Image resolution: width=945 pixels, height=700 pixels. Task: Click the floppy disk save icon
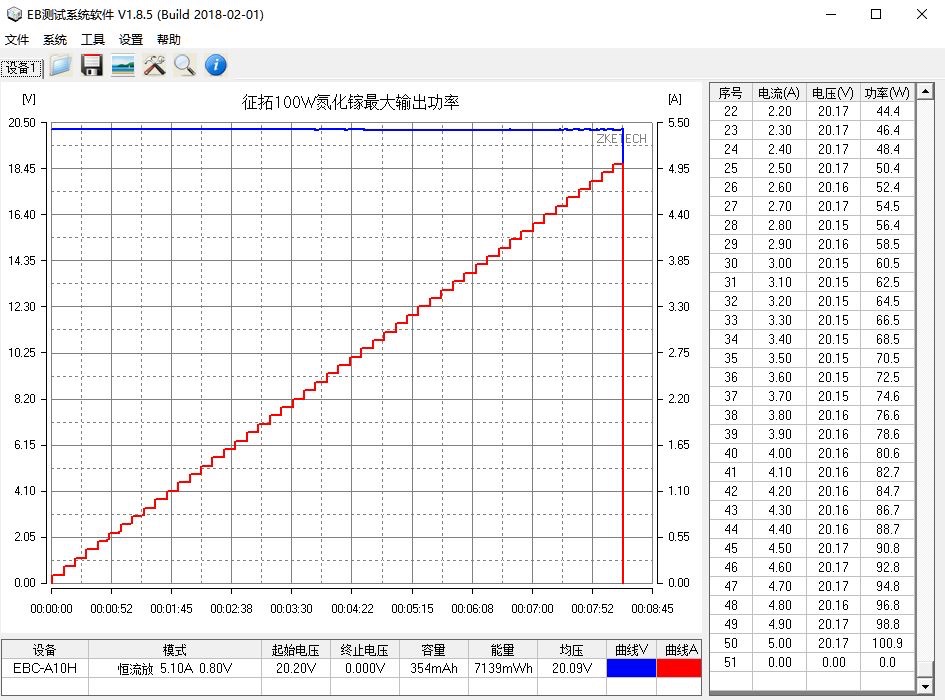(92, 66)
